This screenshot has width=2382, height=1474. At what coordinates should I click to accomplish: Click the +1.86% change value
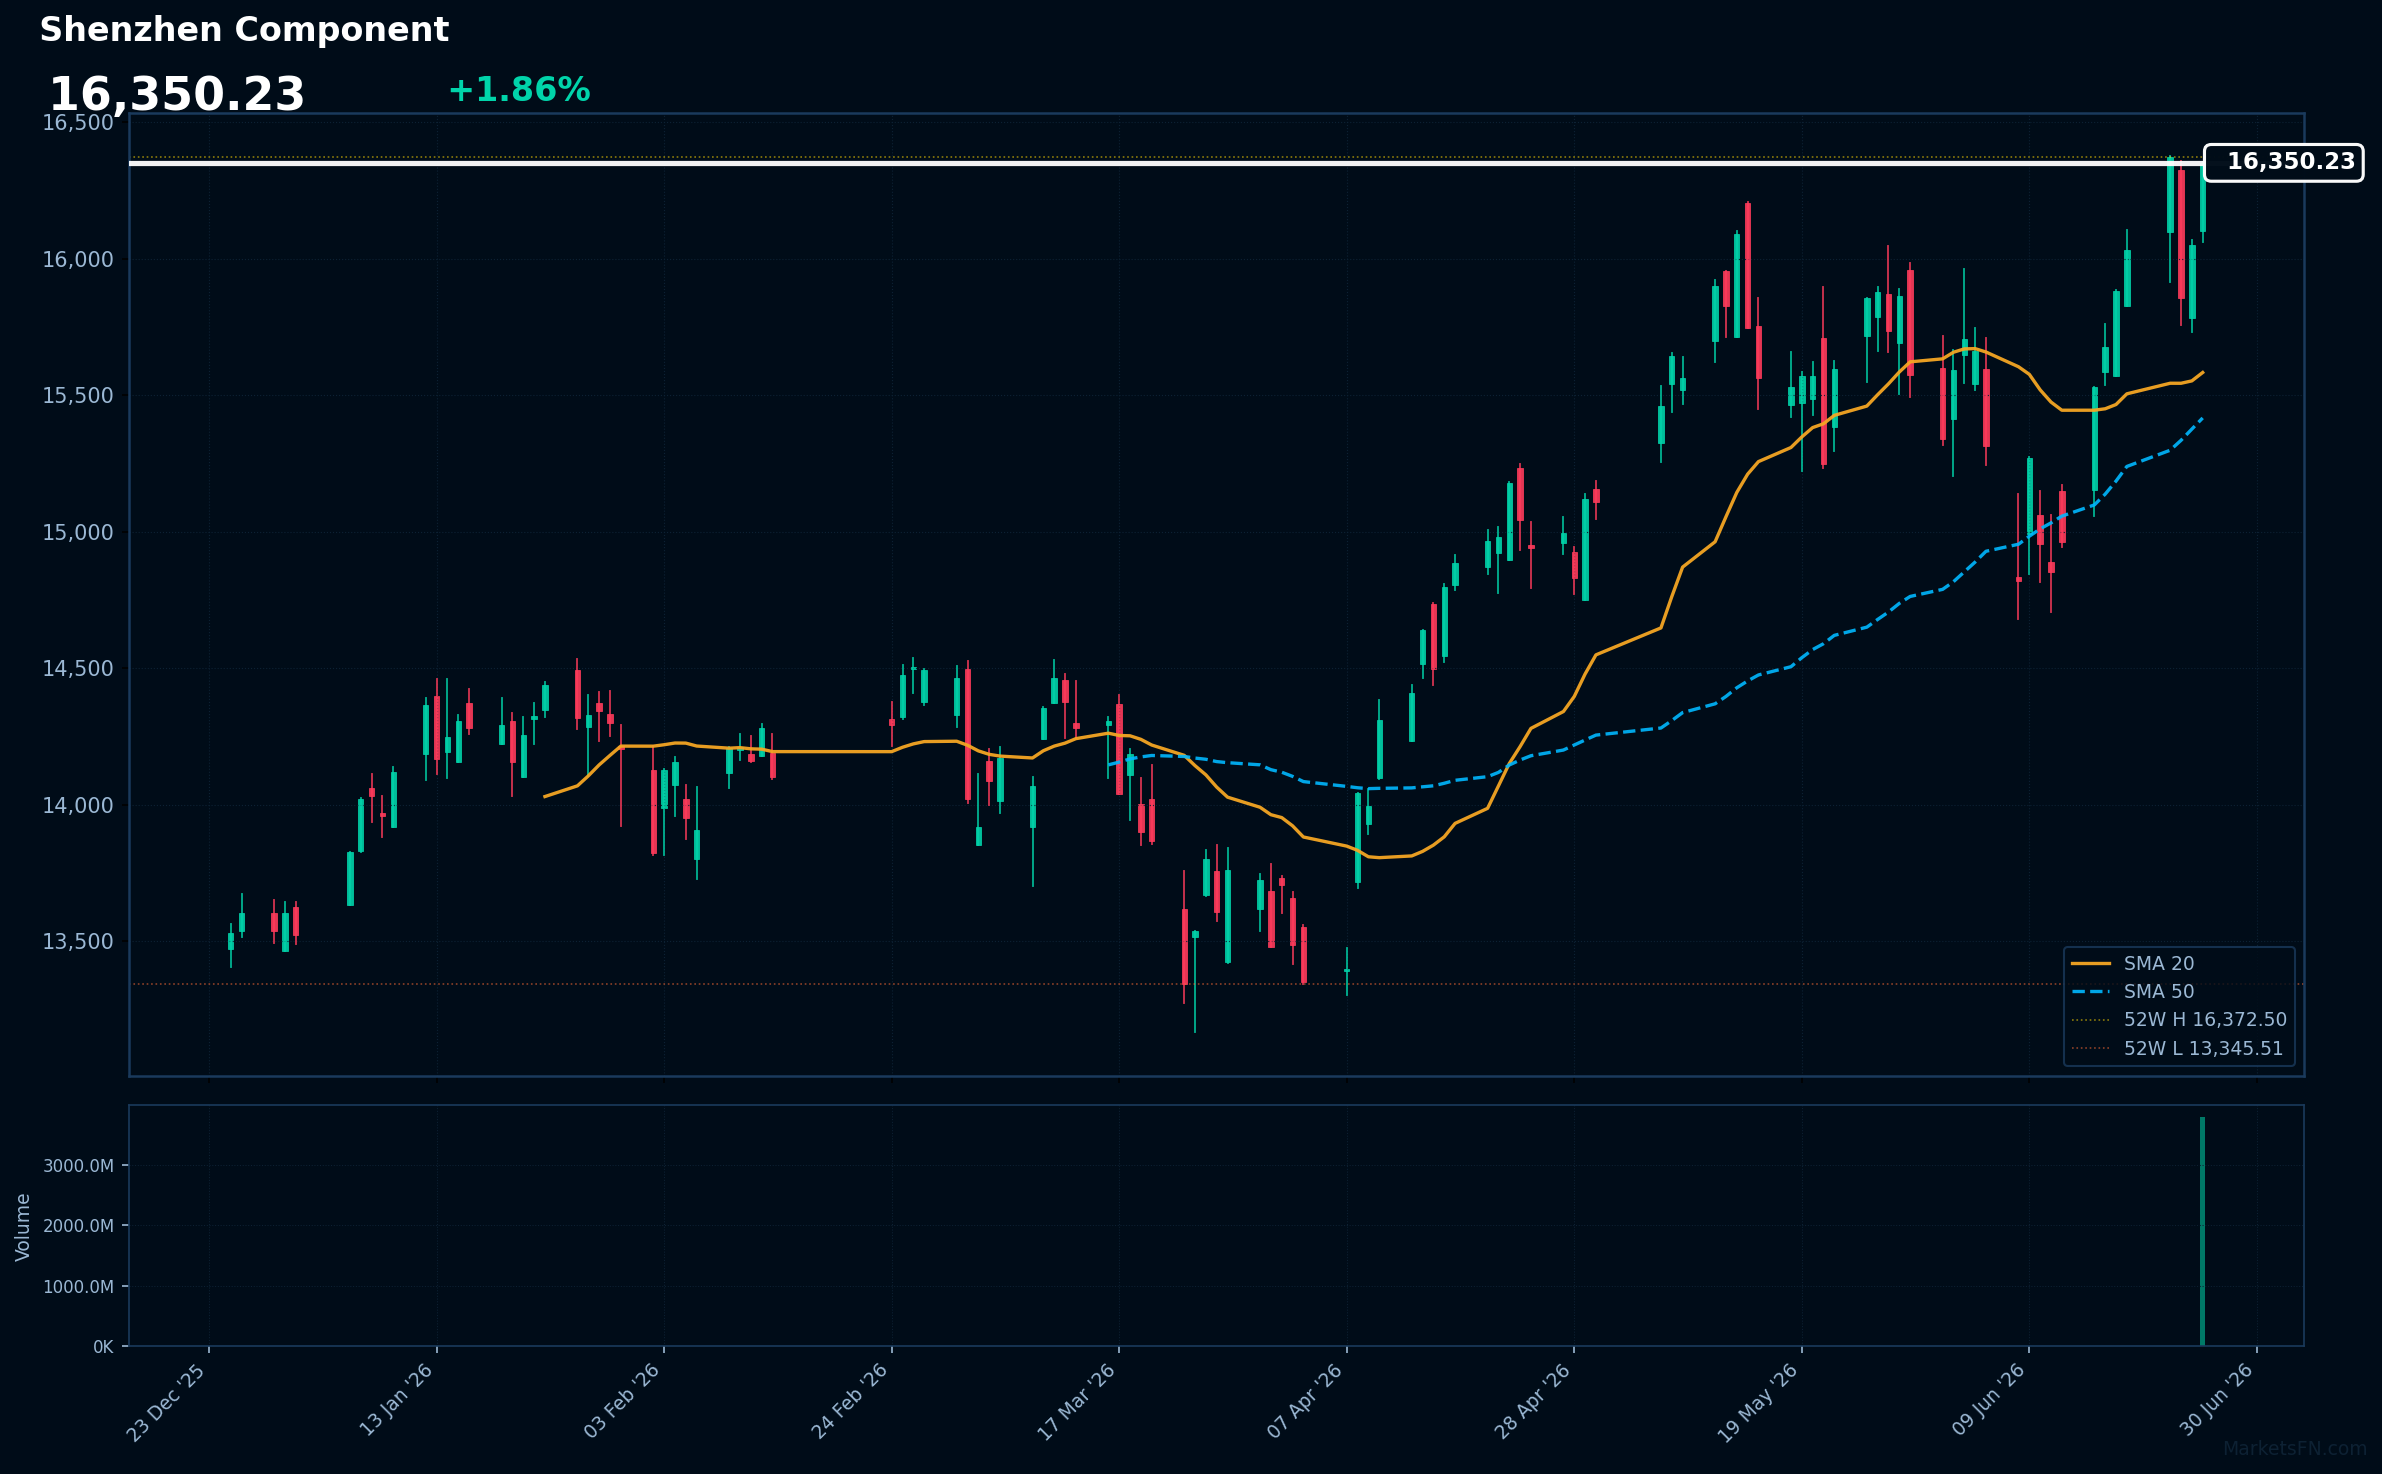click(519, 90)
